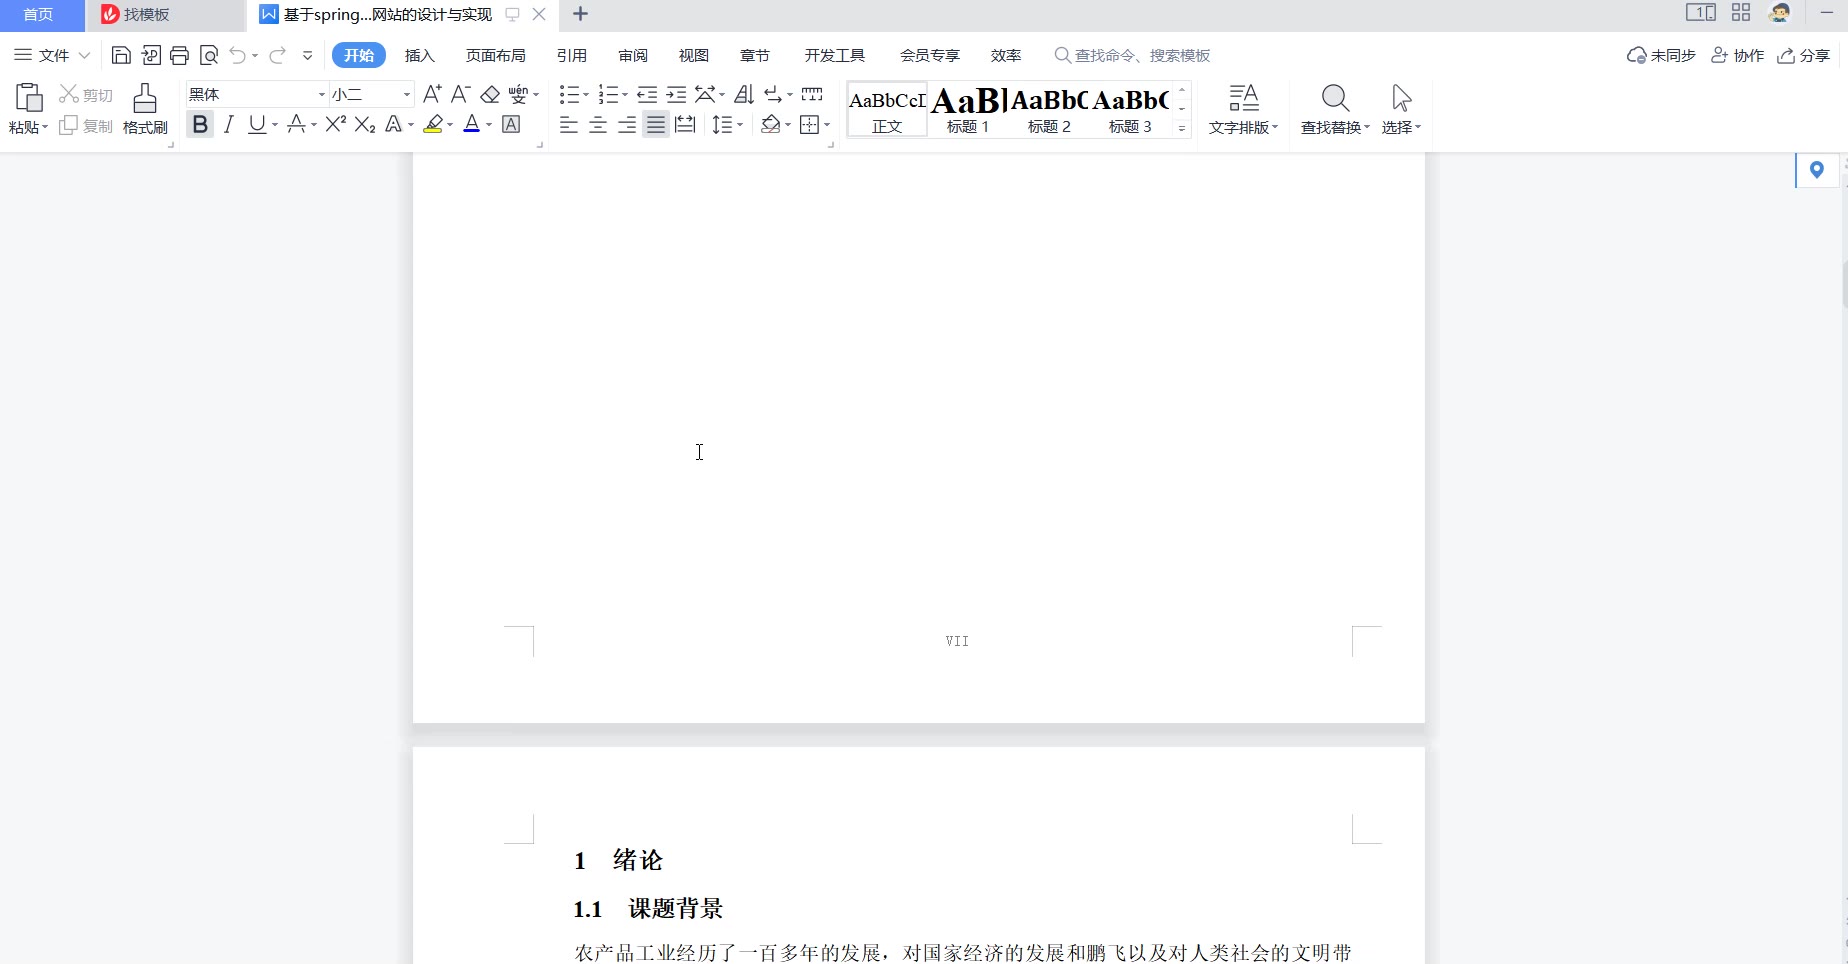The image size is (1848, 964).
Task: Decrease the font size with A- icon
Action: tap(461, 94)
